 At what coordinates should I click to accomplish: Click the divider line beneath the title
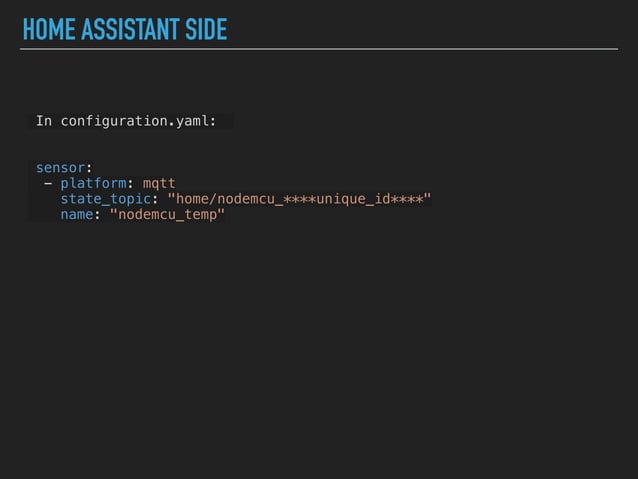(320, 49)
